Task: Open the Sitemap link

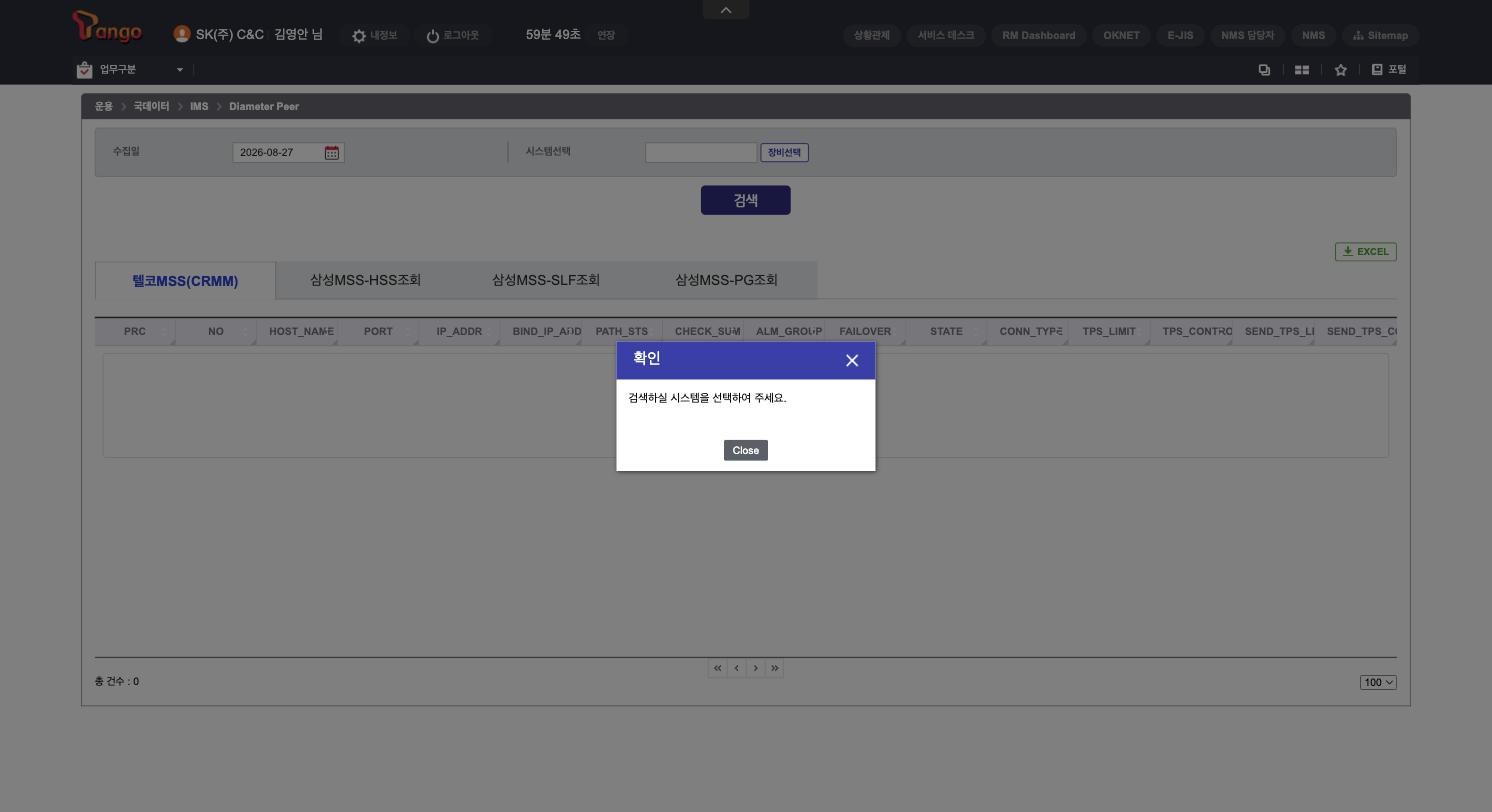Action: (1380, 36)
